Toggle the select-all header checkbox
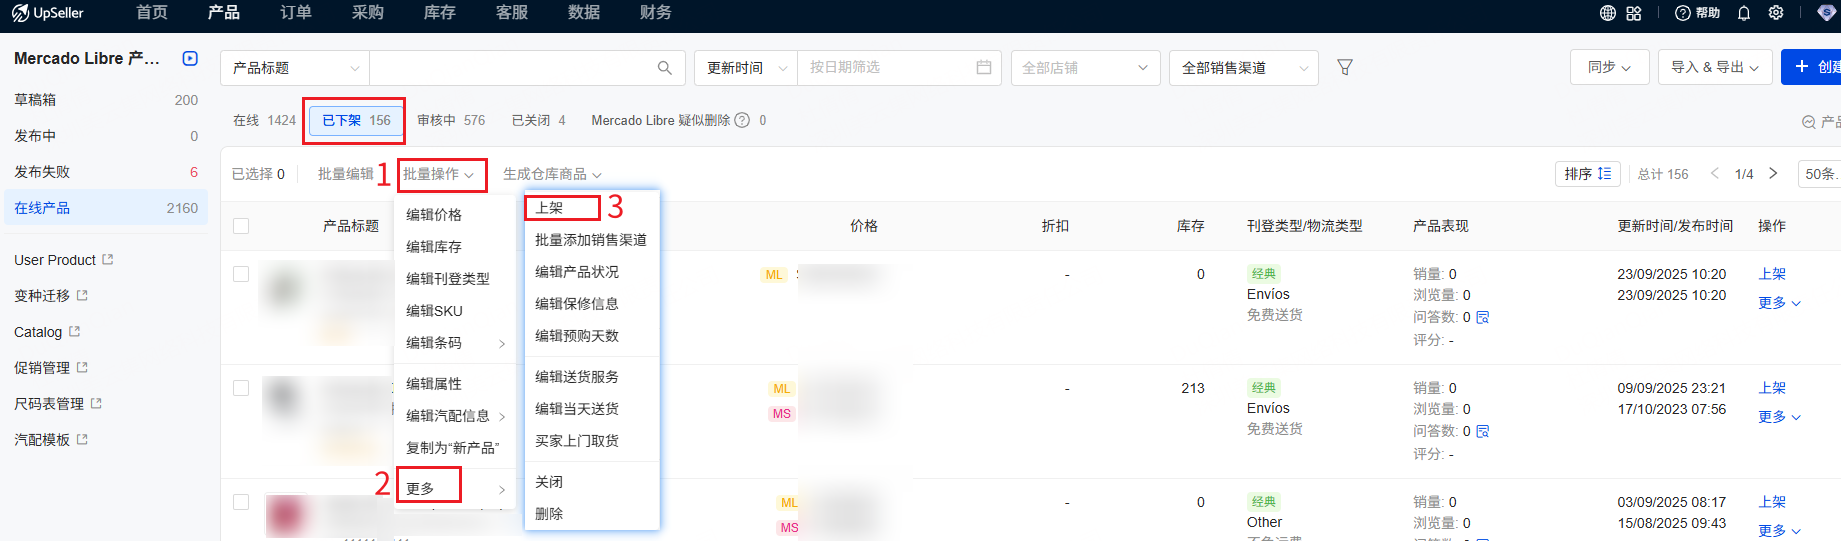Viewport: 1841px width, 541px height. tap(241, 226)
